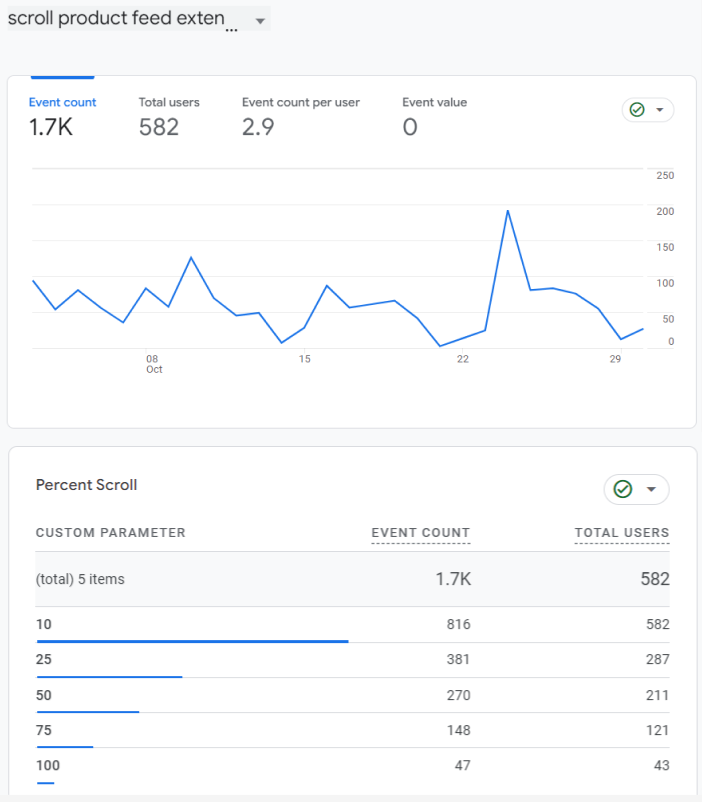Select the Event count metric tab
702x802 pixels.
(x=62, y=117)
